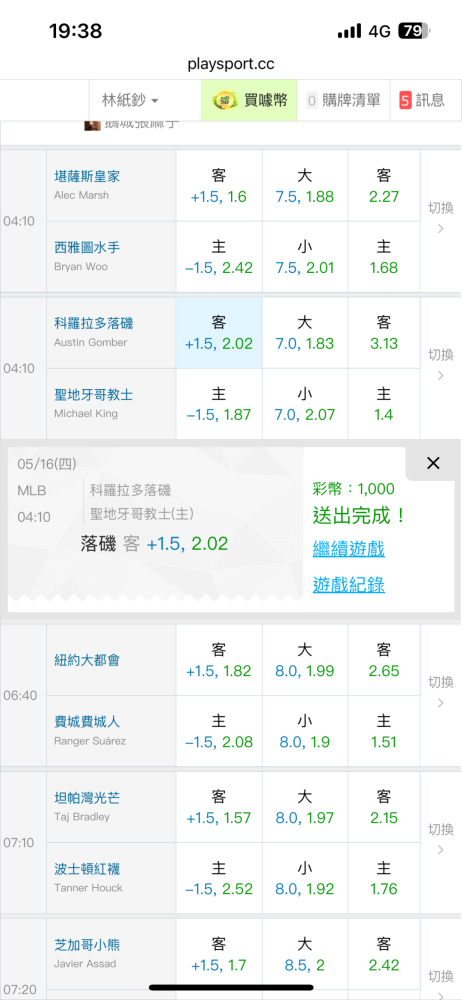The image size is (462, 1000).
Task: Open 波士頓紅襪 team link
Action: [87, 869]
